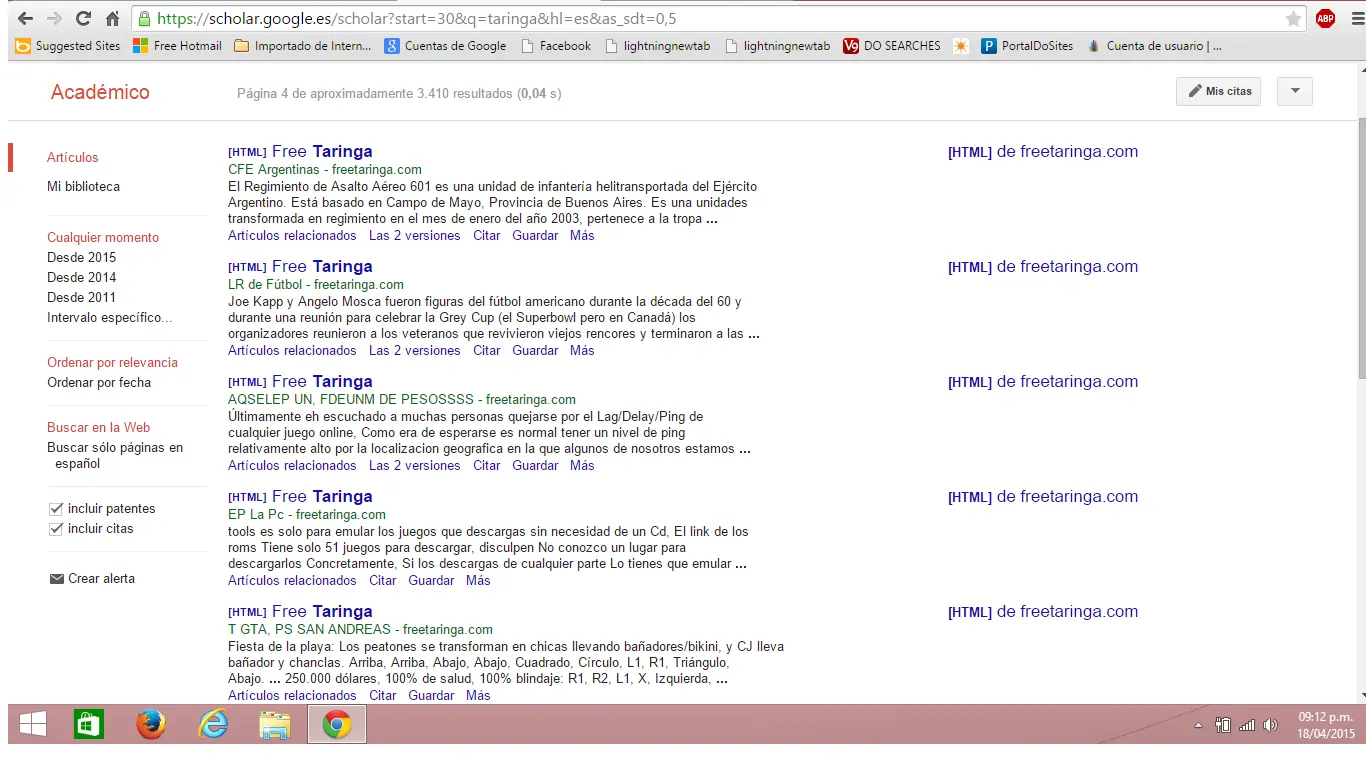Choose Buscar sólo páginas en español
This screenshot has height=768, width=1366.
pyautogui.click(x=115, y=456)
